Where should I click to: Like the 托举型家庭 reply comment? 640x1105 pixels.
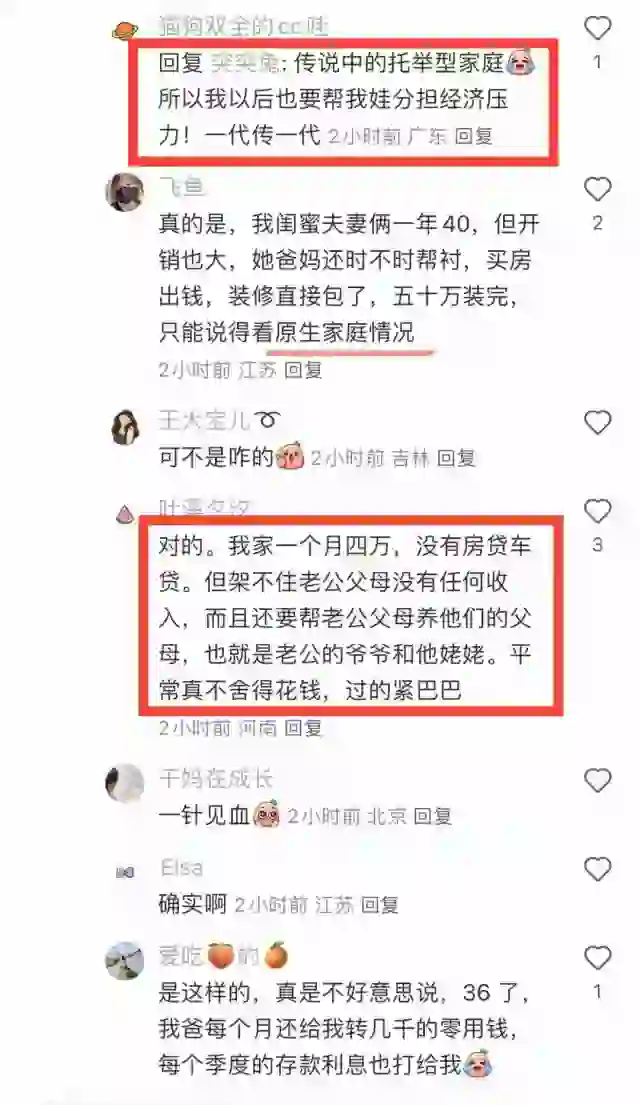click(598, 28)
